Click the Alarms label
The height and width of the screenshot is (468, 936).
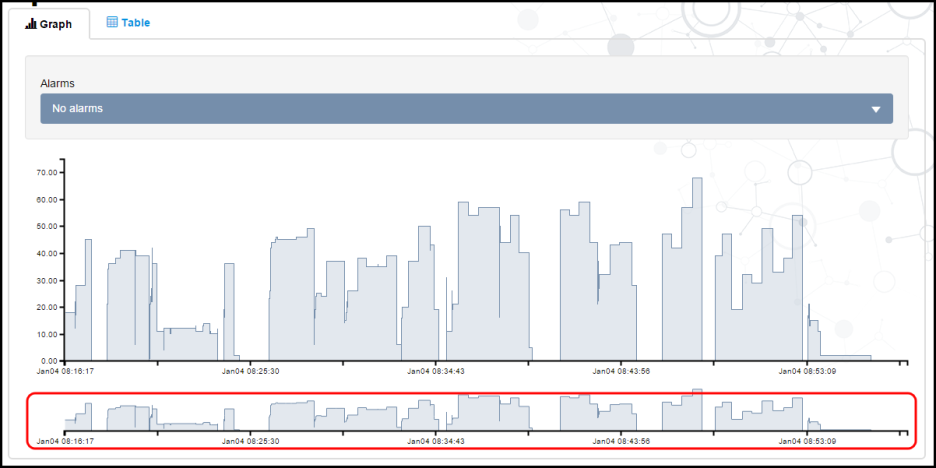click(57, 84)
